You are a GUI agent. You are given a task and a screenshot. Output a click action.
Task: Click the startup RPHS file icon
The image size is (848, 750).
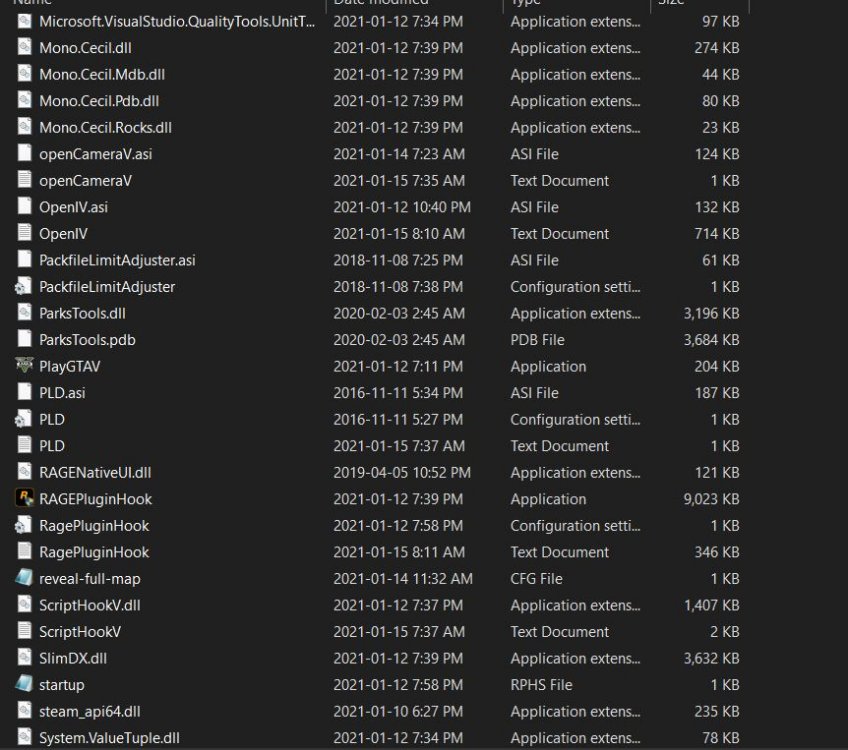24,683
